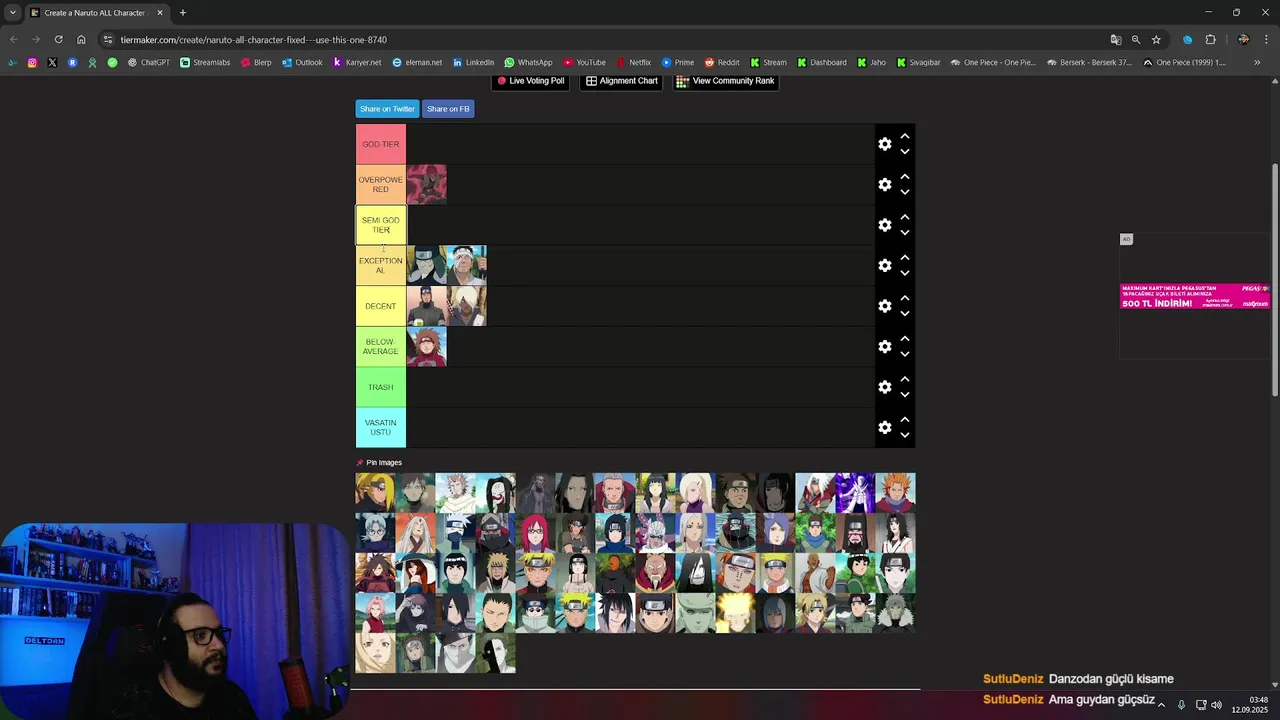Pick the glowing yellow Naruto chakra thumbnail
Image resolution: width=1280 pixels, height=720 pixels.
(x=735, y=613)
